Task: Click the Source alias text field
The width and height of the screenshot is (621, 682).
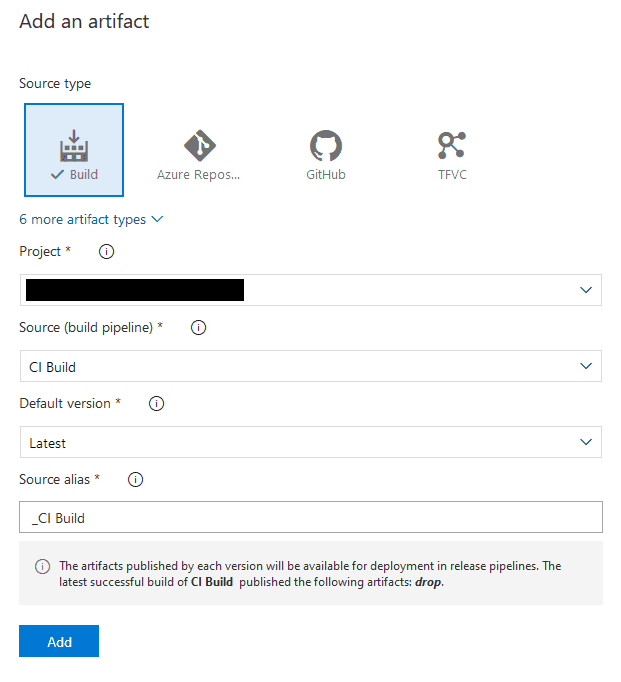Action: pos(310,518)
